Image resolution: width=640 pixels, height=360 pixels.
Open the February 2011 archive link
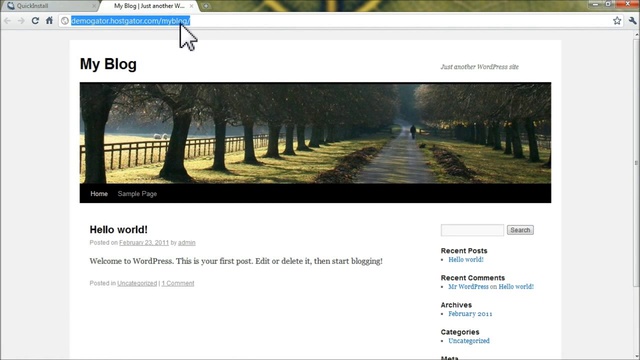tap(470, 313)
